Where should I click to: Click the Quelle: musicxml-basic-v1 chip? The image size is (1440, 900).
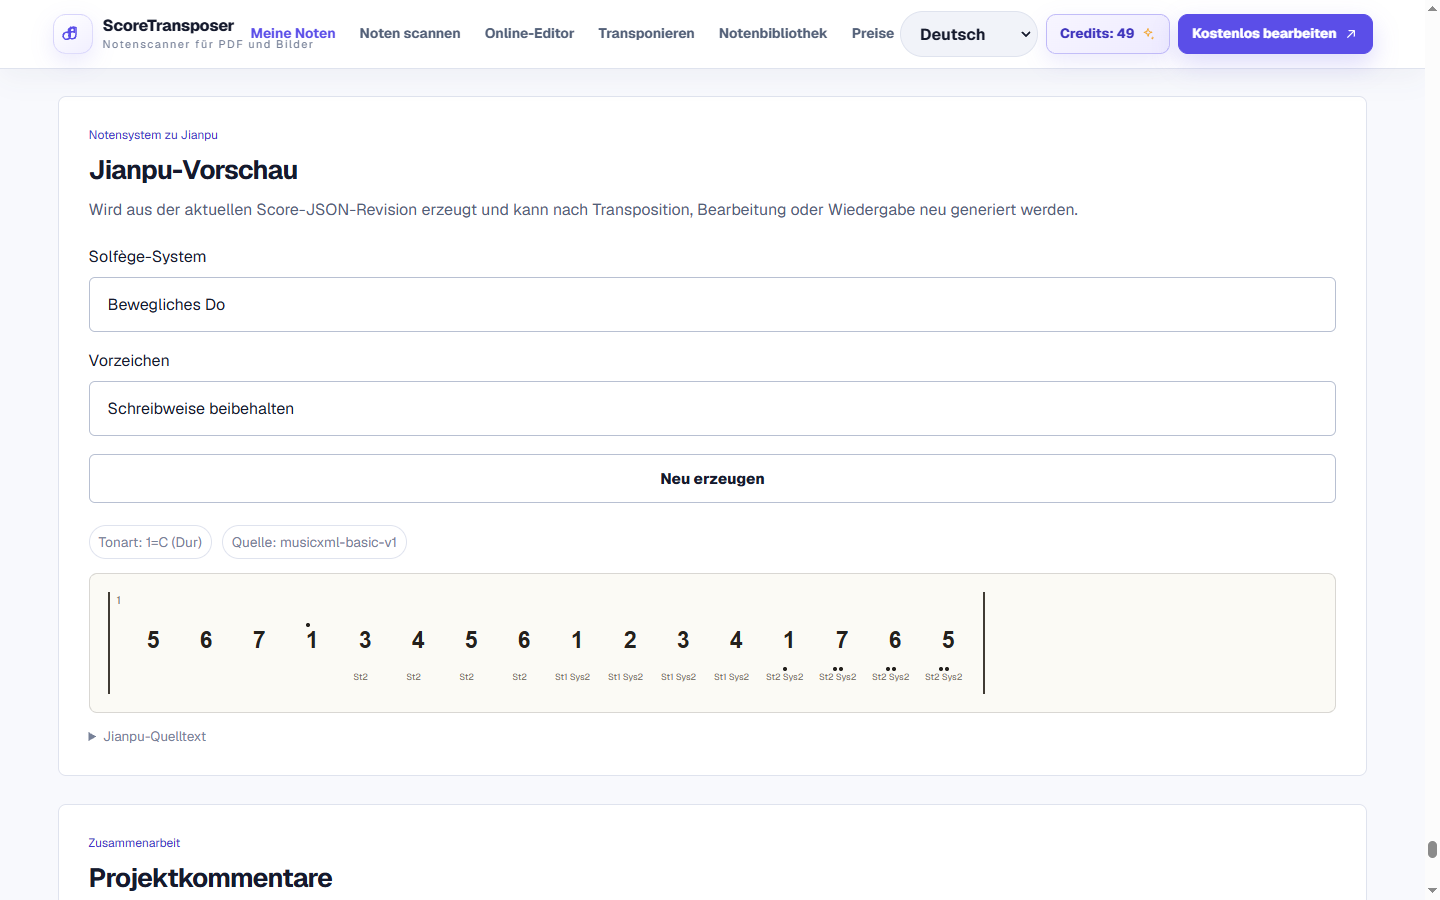pyautogui.click(x=314, y=542)
